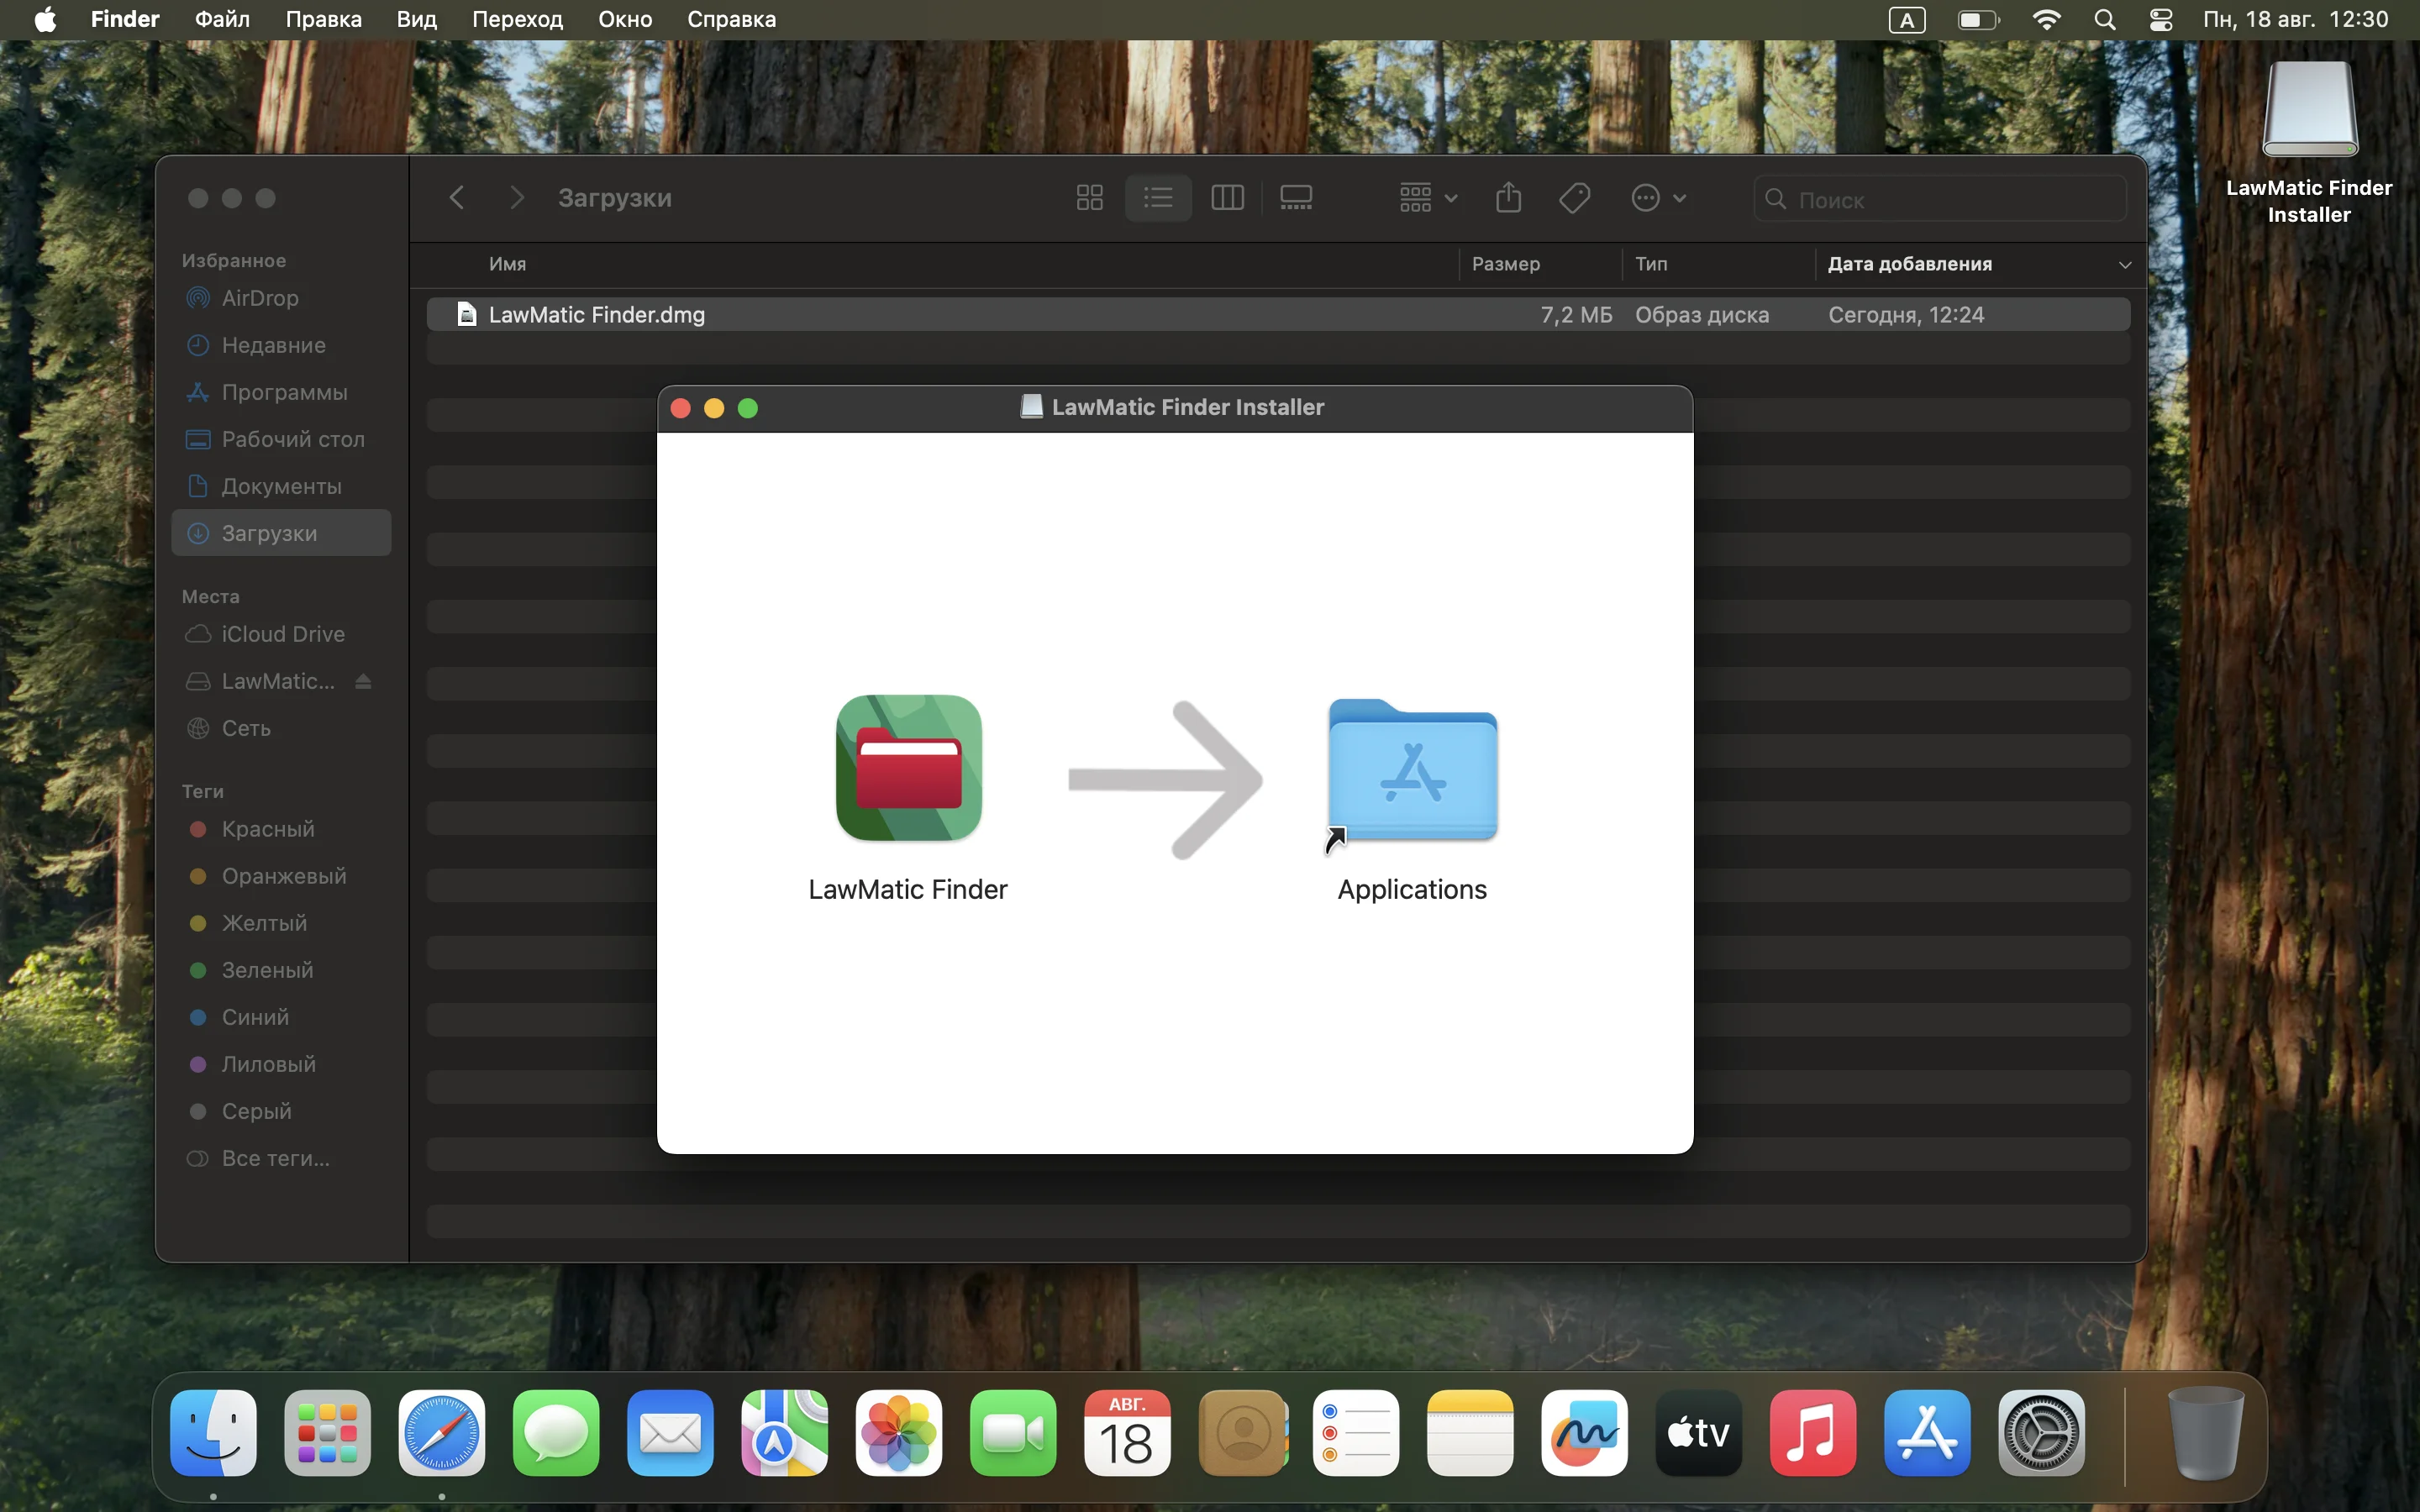Open the group-by options dropdown
This screenshot has height=1512, width=2420.
pos(1428,198)
